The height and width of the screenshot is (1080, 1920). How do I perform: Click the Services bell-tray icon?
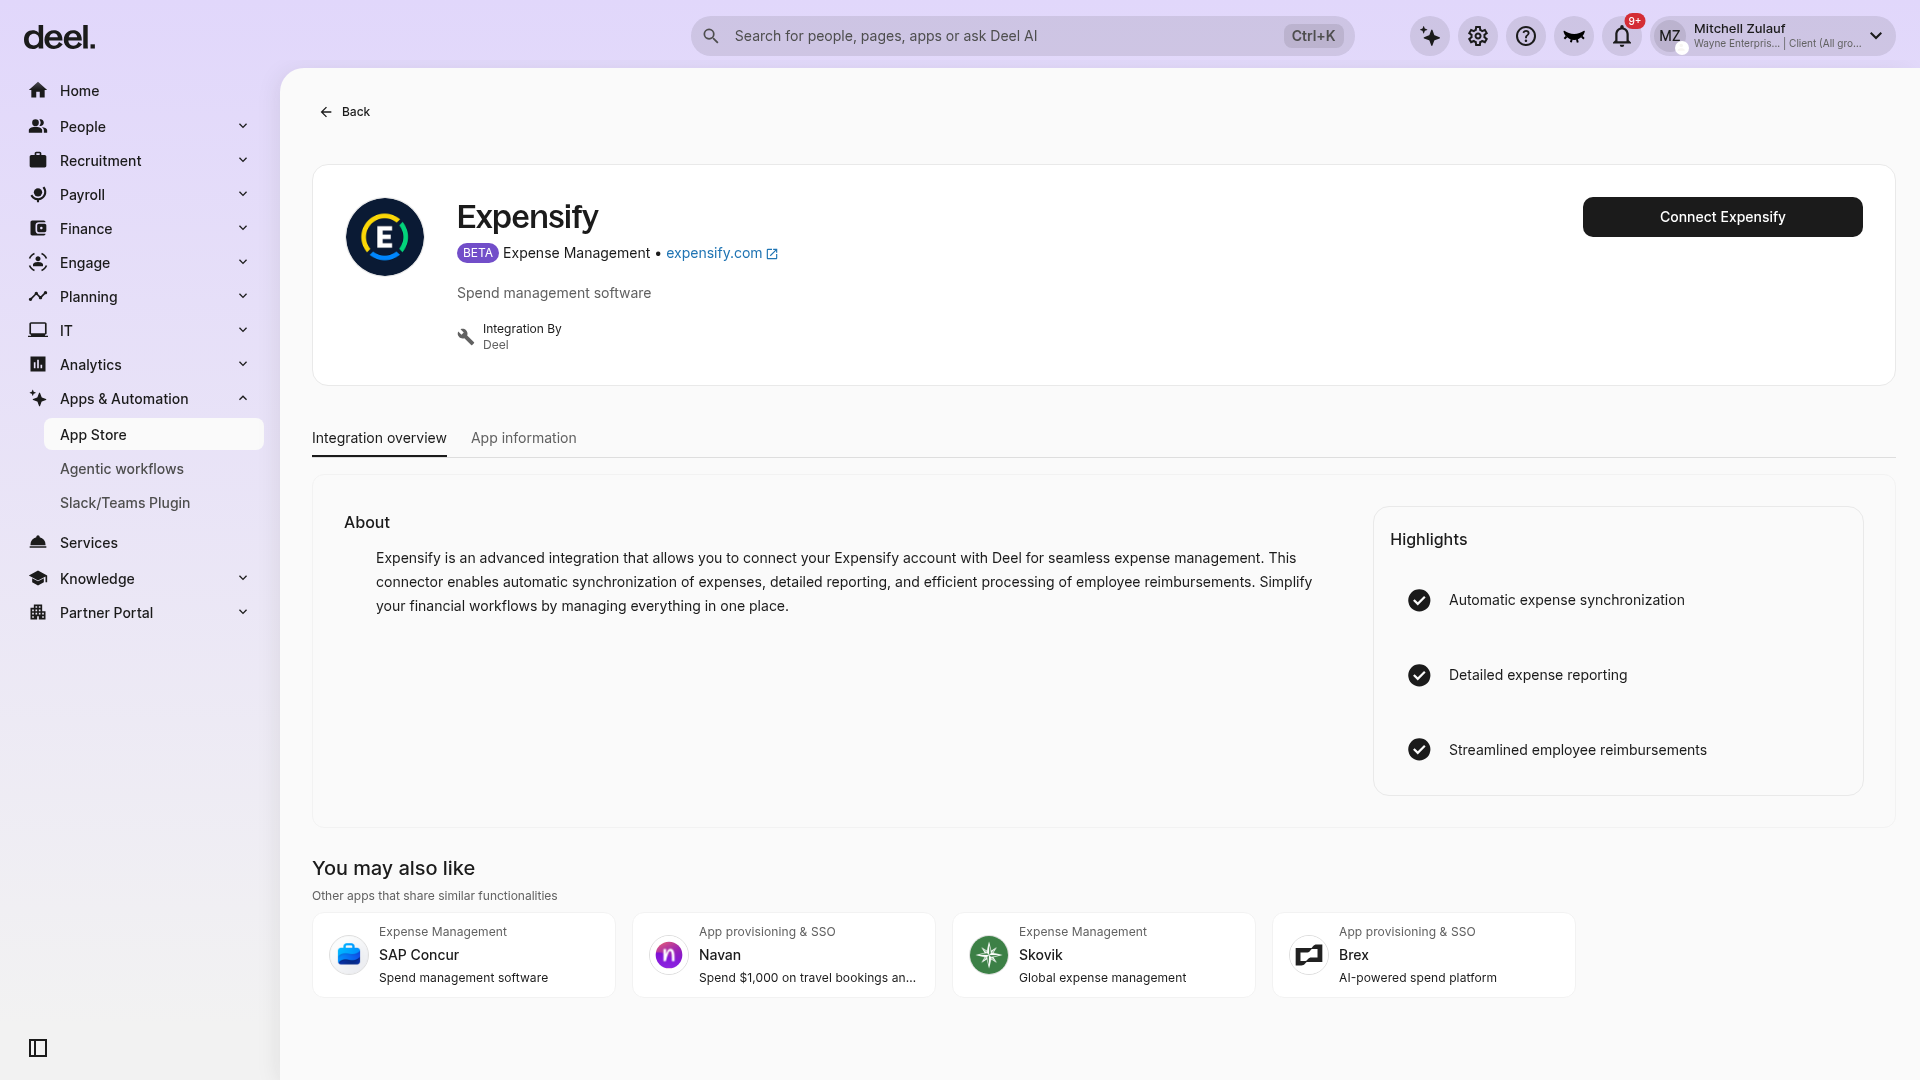click(38, 543)
